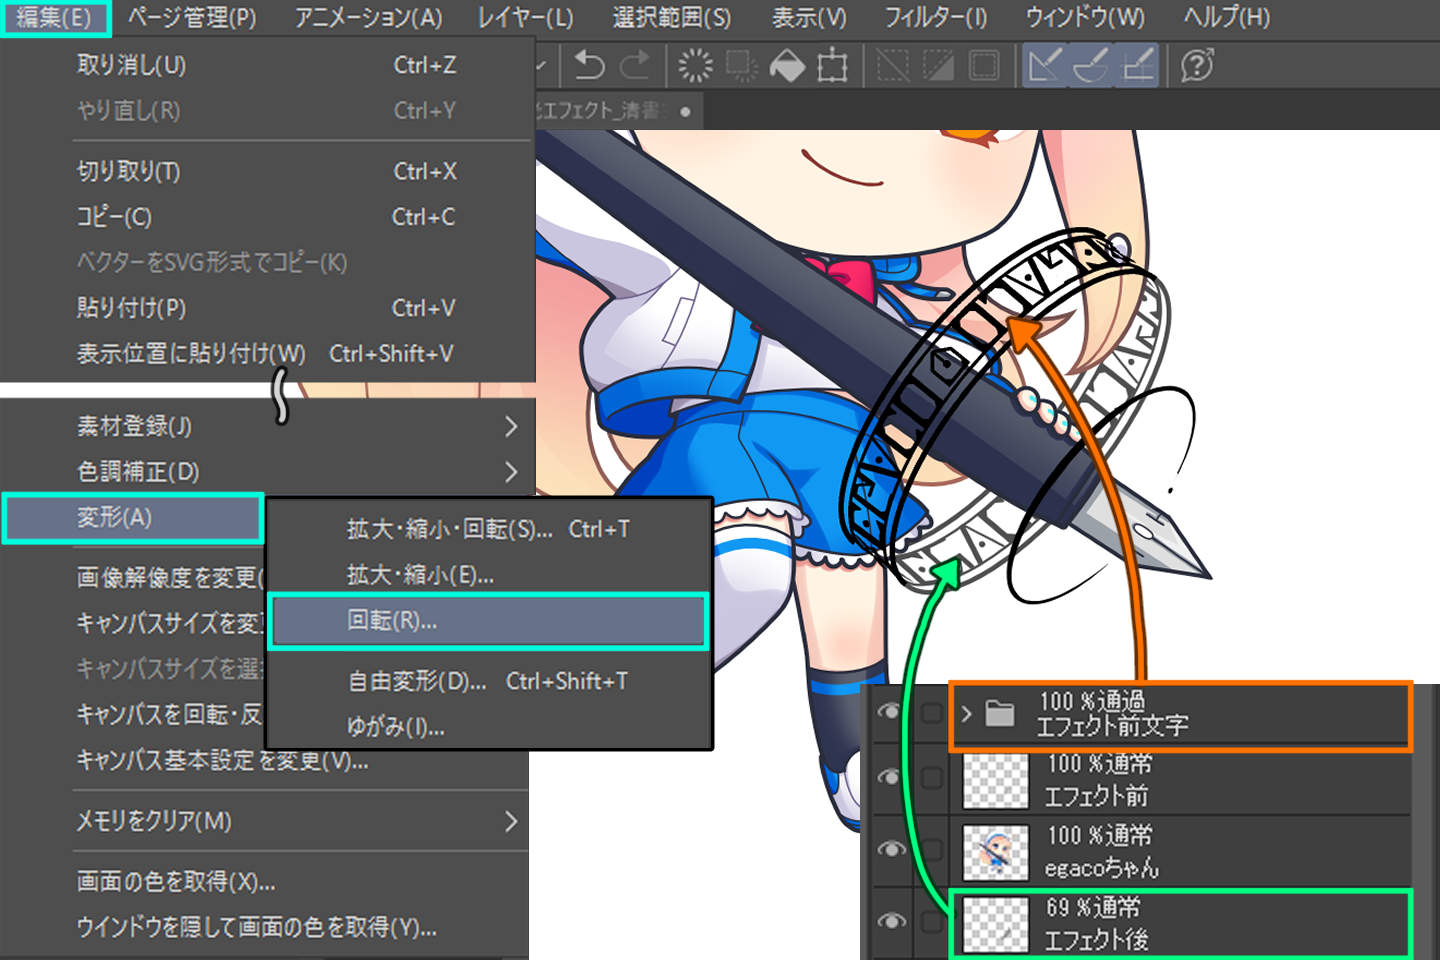Image resolution: width=1440 pixels, height=960 pixels.
Task: Open CLIP STUDIO support via the help icon
Action: click(x=1197, y=65)
